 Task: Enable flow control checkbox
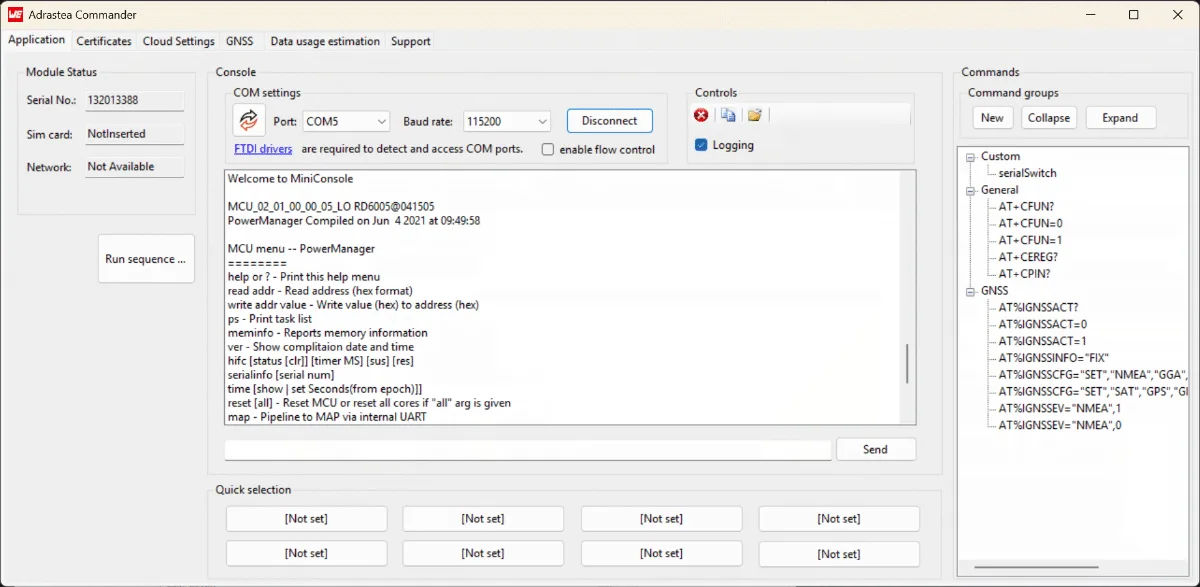[548, 150]
